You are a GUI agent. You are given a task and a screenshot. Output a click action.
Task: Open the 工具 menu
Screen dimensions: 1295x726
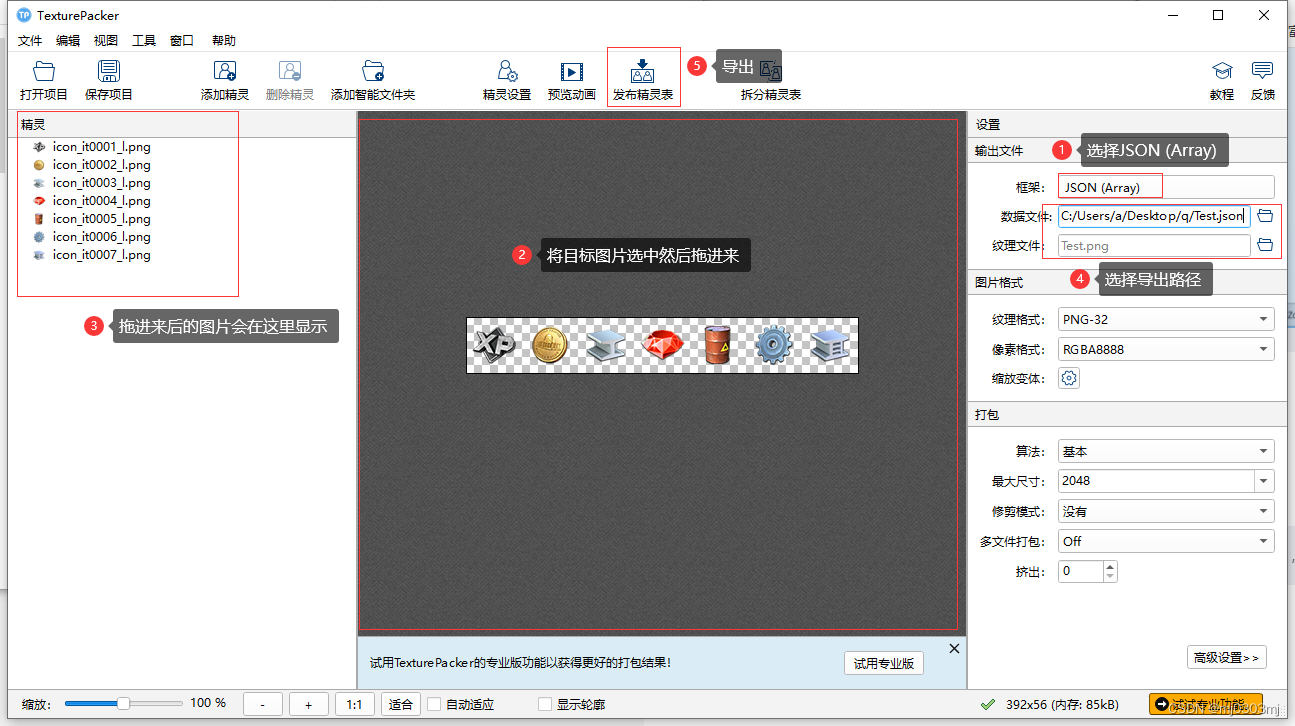tap(143, 40)
